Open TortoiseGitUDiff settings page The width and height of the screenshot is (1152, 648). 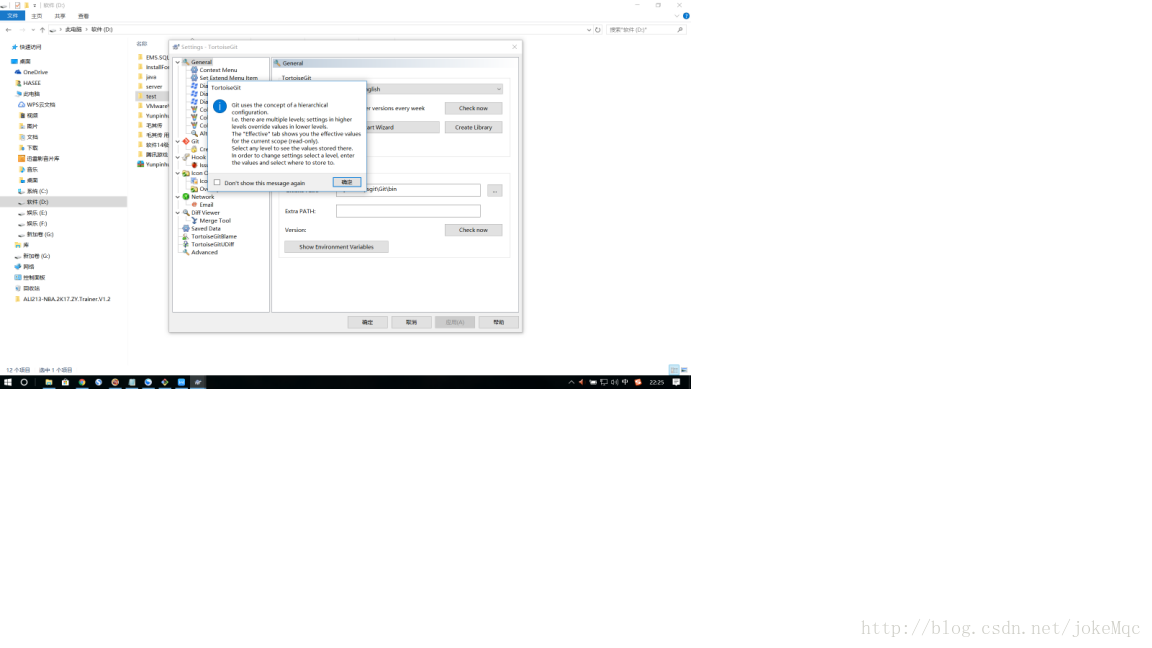click(212, 245)
